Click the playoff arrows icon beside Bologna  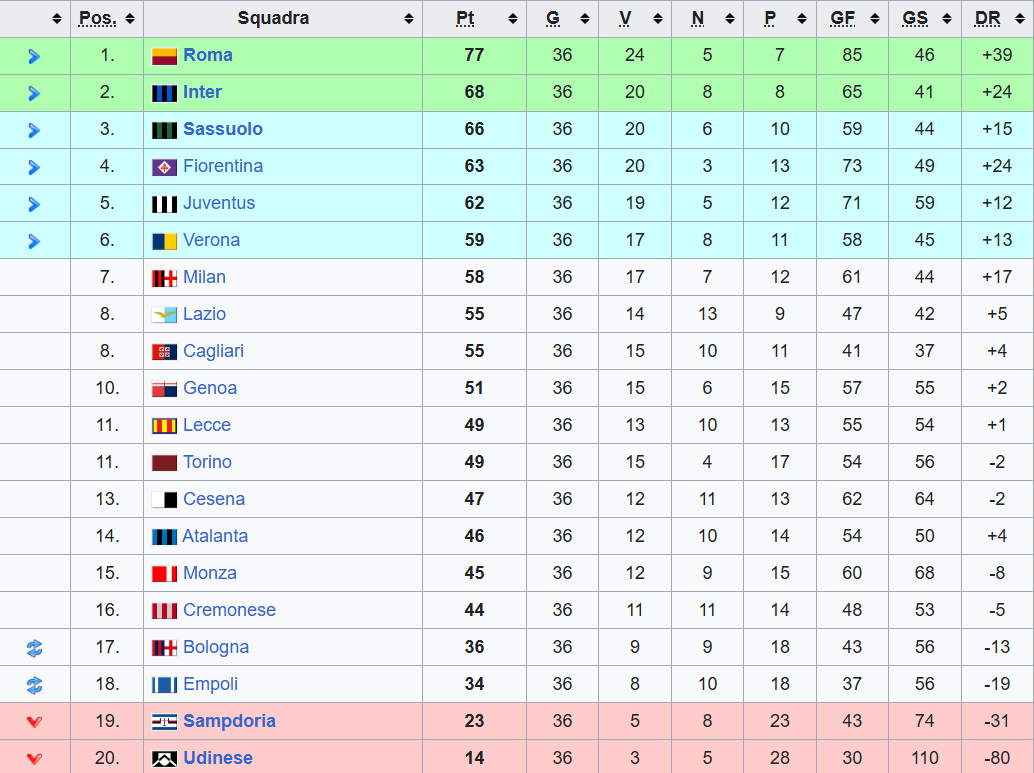click(34, 648)
